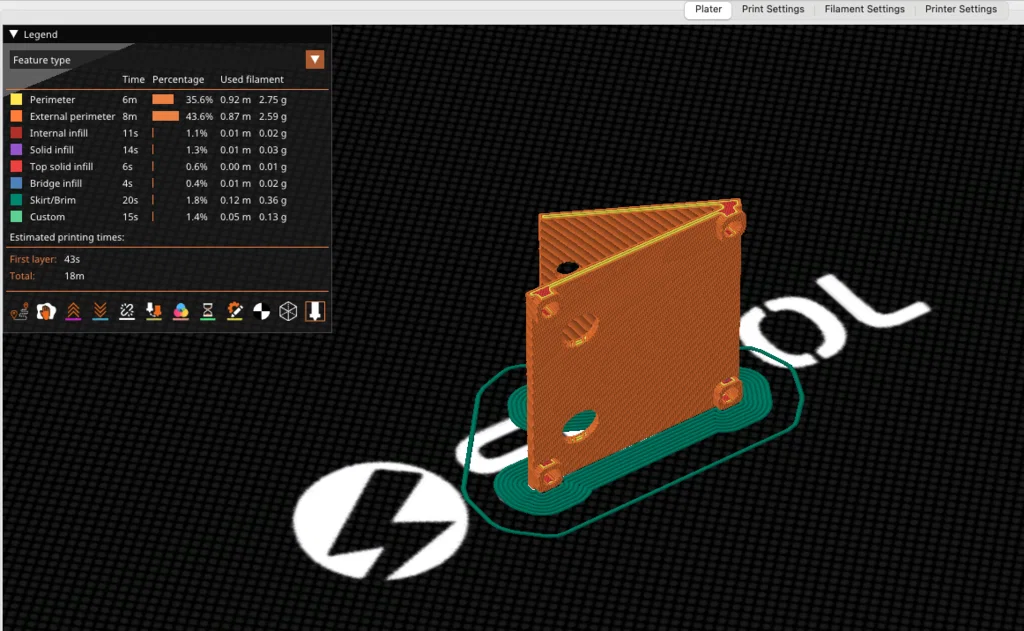Screen dimensions: 1024x631
Task: Click the Used filament column header
Action: tap(252, 79)
